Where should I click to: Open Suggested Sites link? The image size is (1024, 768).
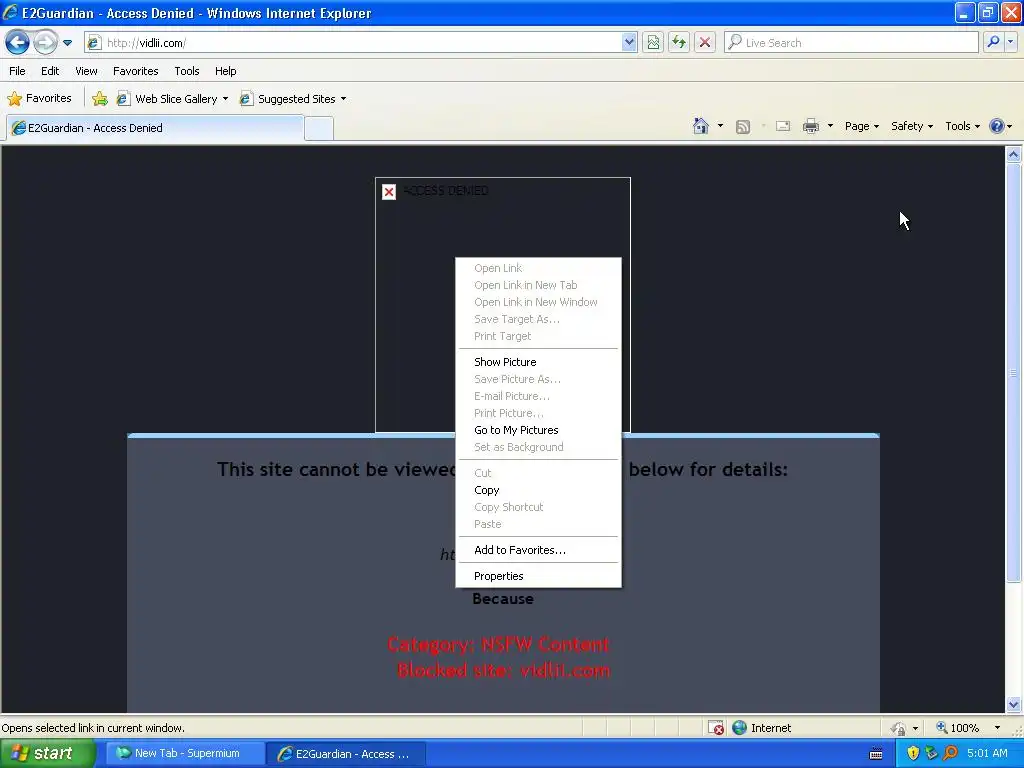tap(289, 99)
